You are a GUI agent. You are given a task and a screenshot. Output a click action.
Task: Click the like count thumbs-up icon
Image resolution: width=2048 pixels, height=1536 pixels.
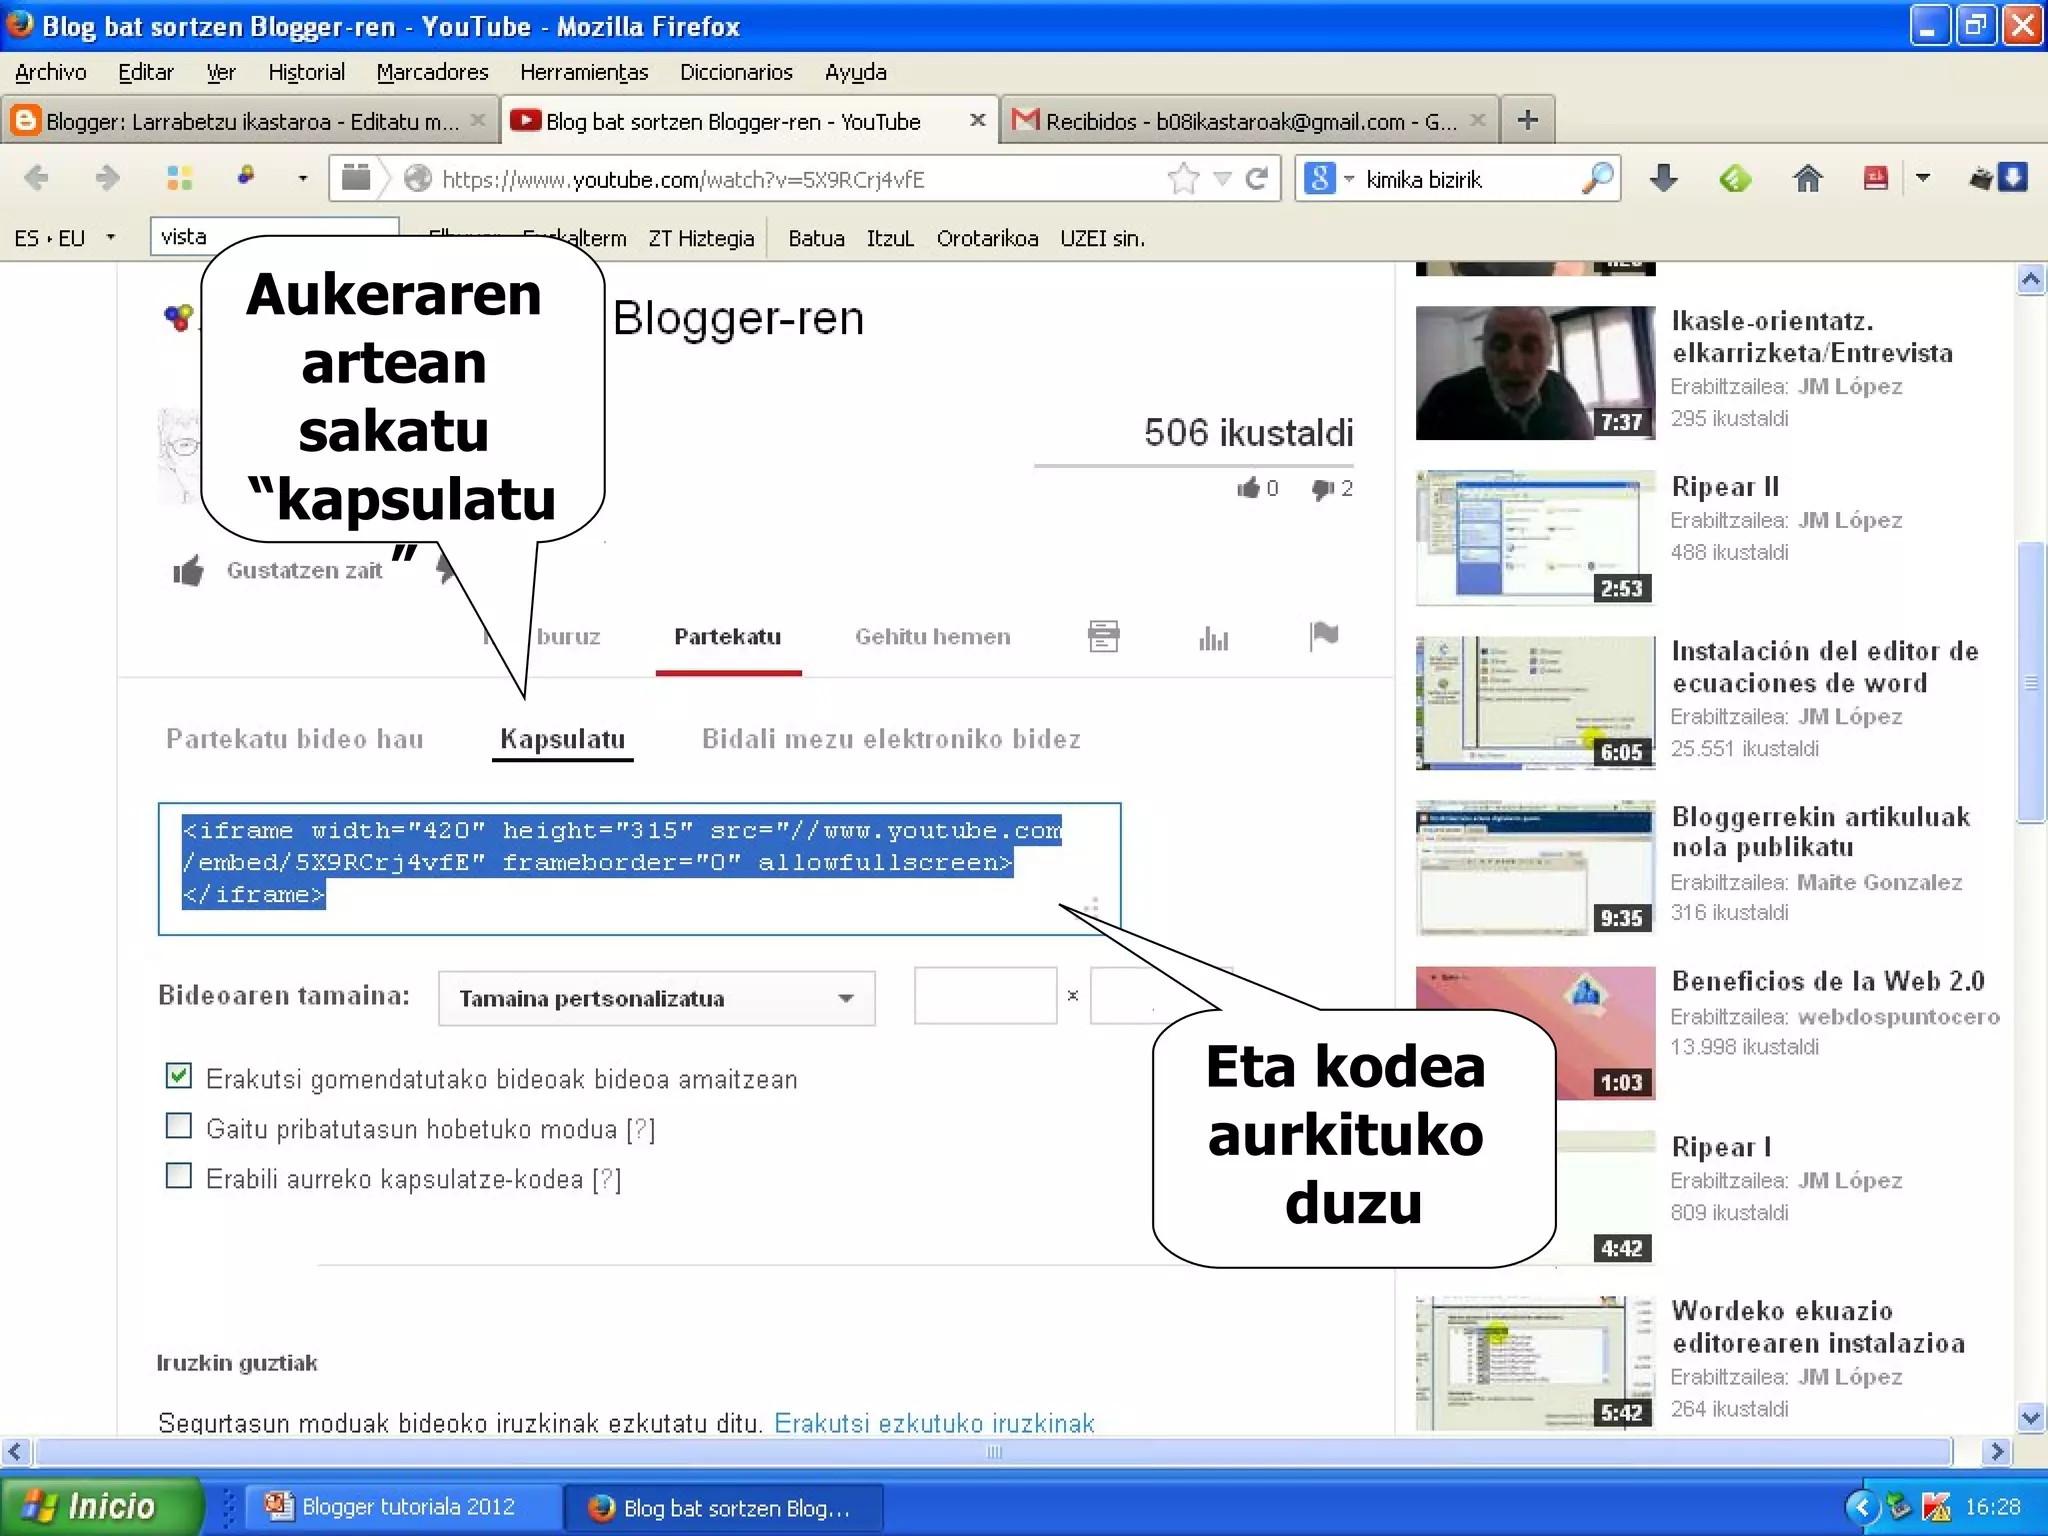(x=1248, y=488)
